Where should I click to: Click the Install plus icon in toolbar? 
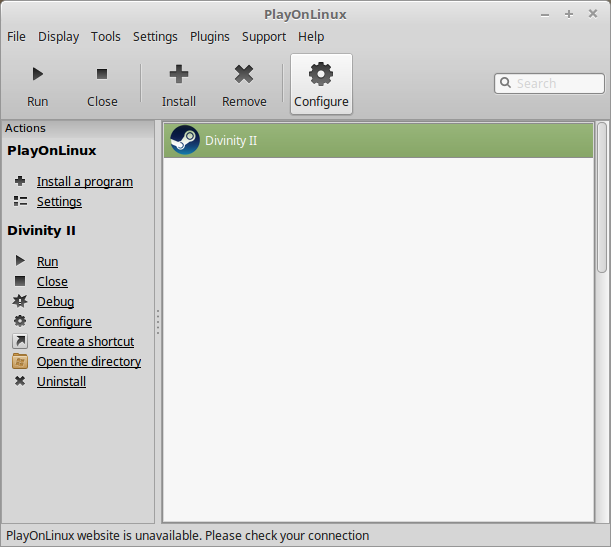click(x=179, y=74)
